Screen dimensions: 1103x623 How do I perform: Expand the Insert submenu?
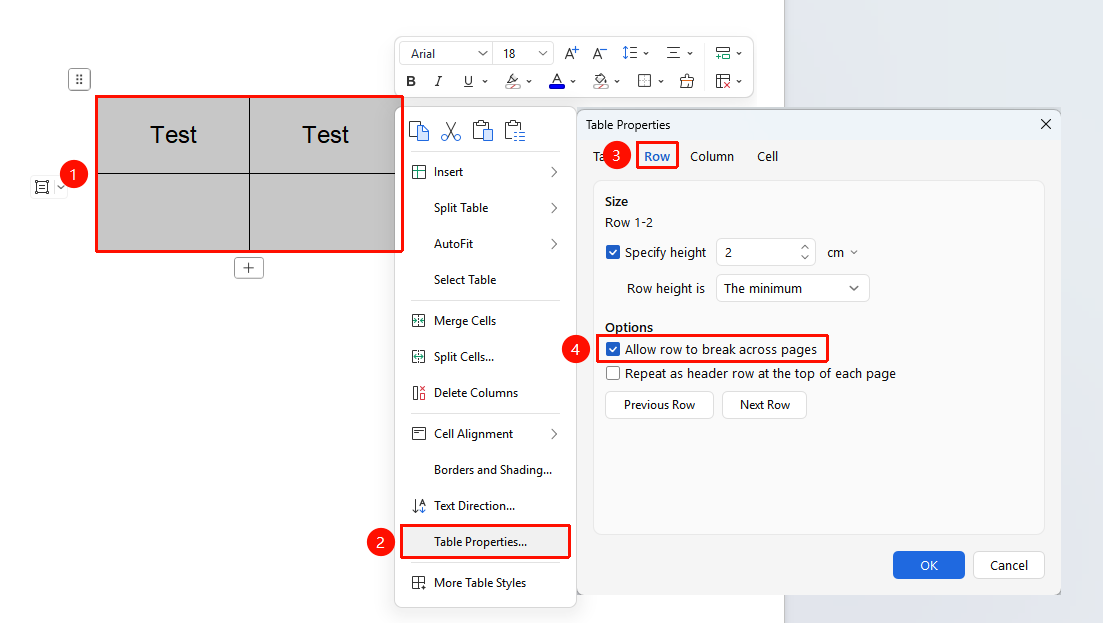point(485,172)
